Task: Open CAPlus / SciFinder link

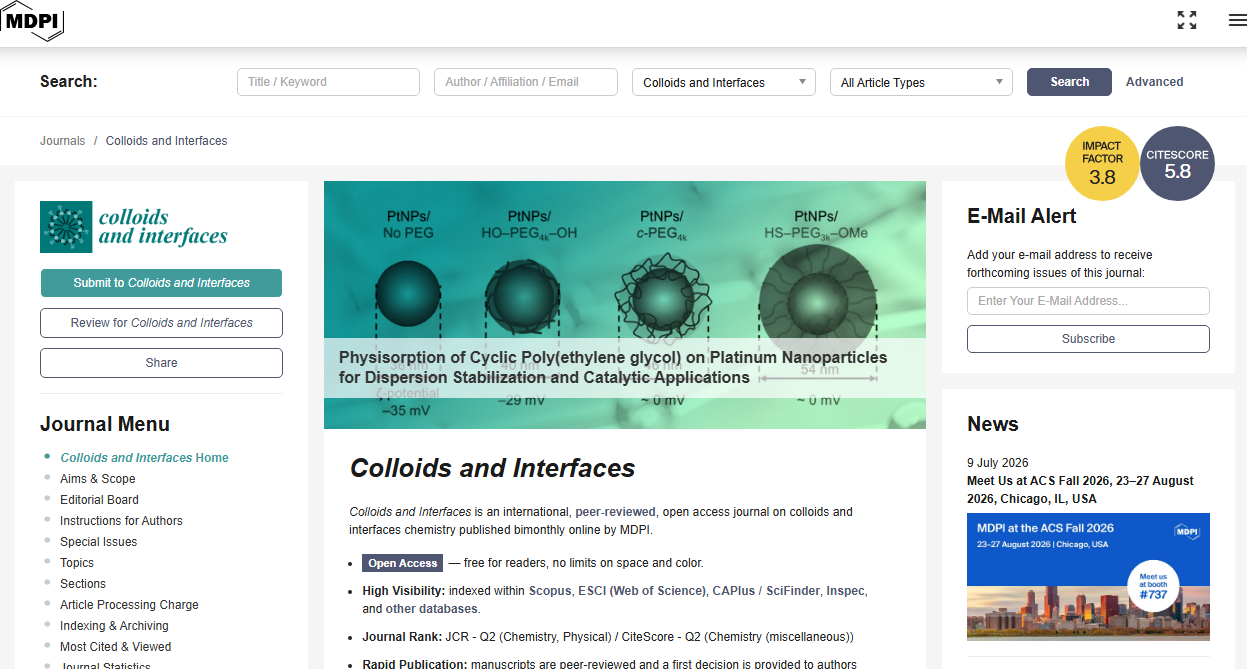Action: pos(764,591)
